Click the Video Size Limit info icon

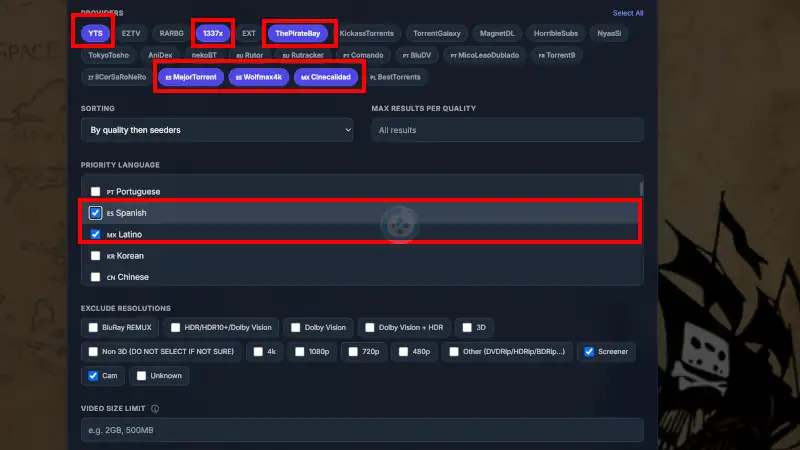155,409
